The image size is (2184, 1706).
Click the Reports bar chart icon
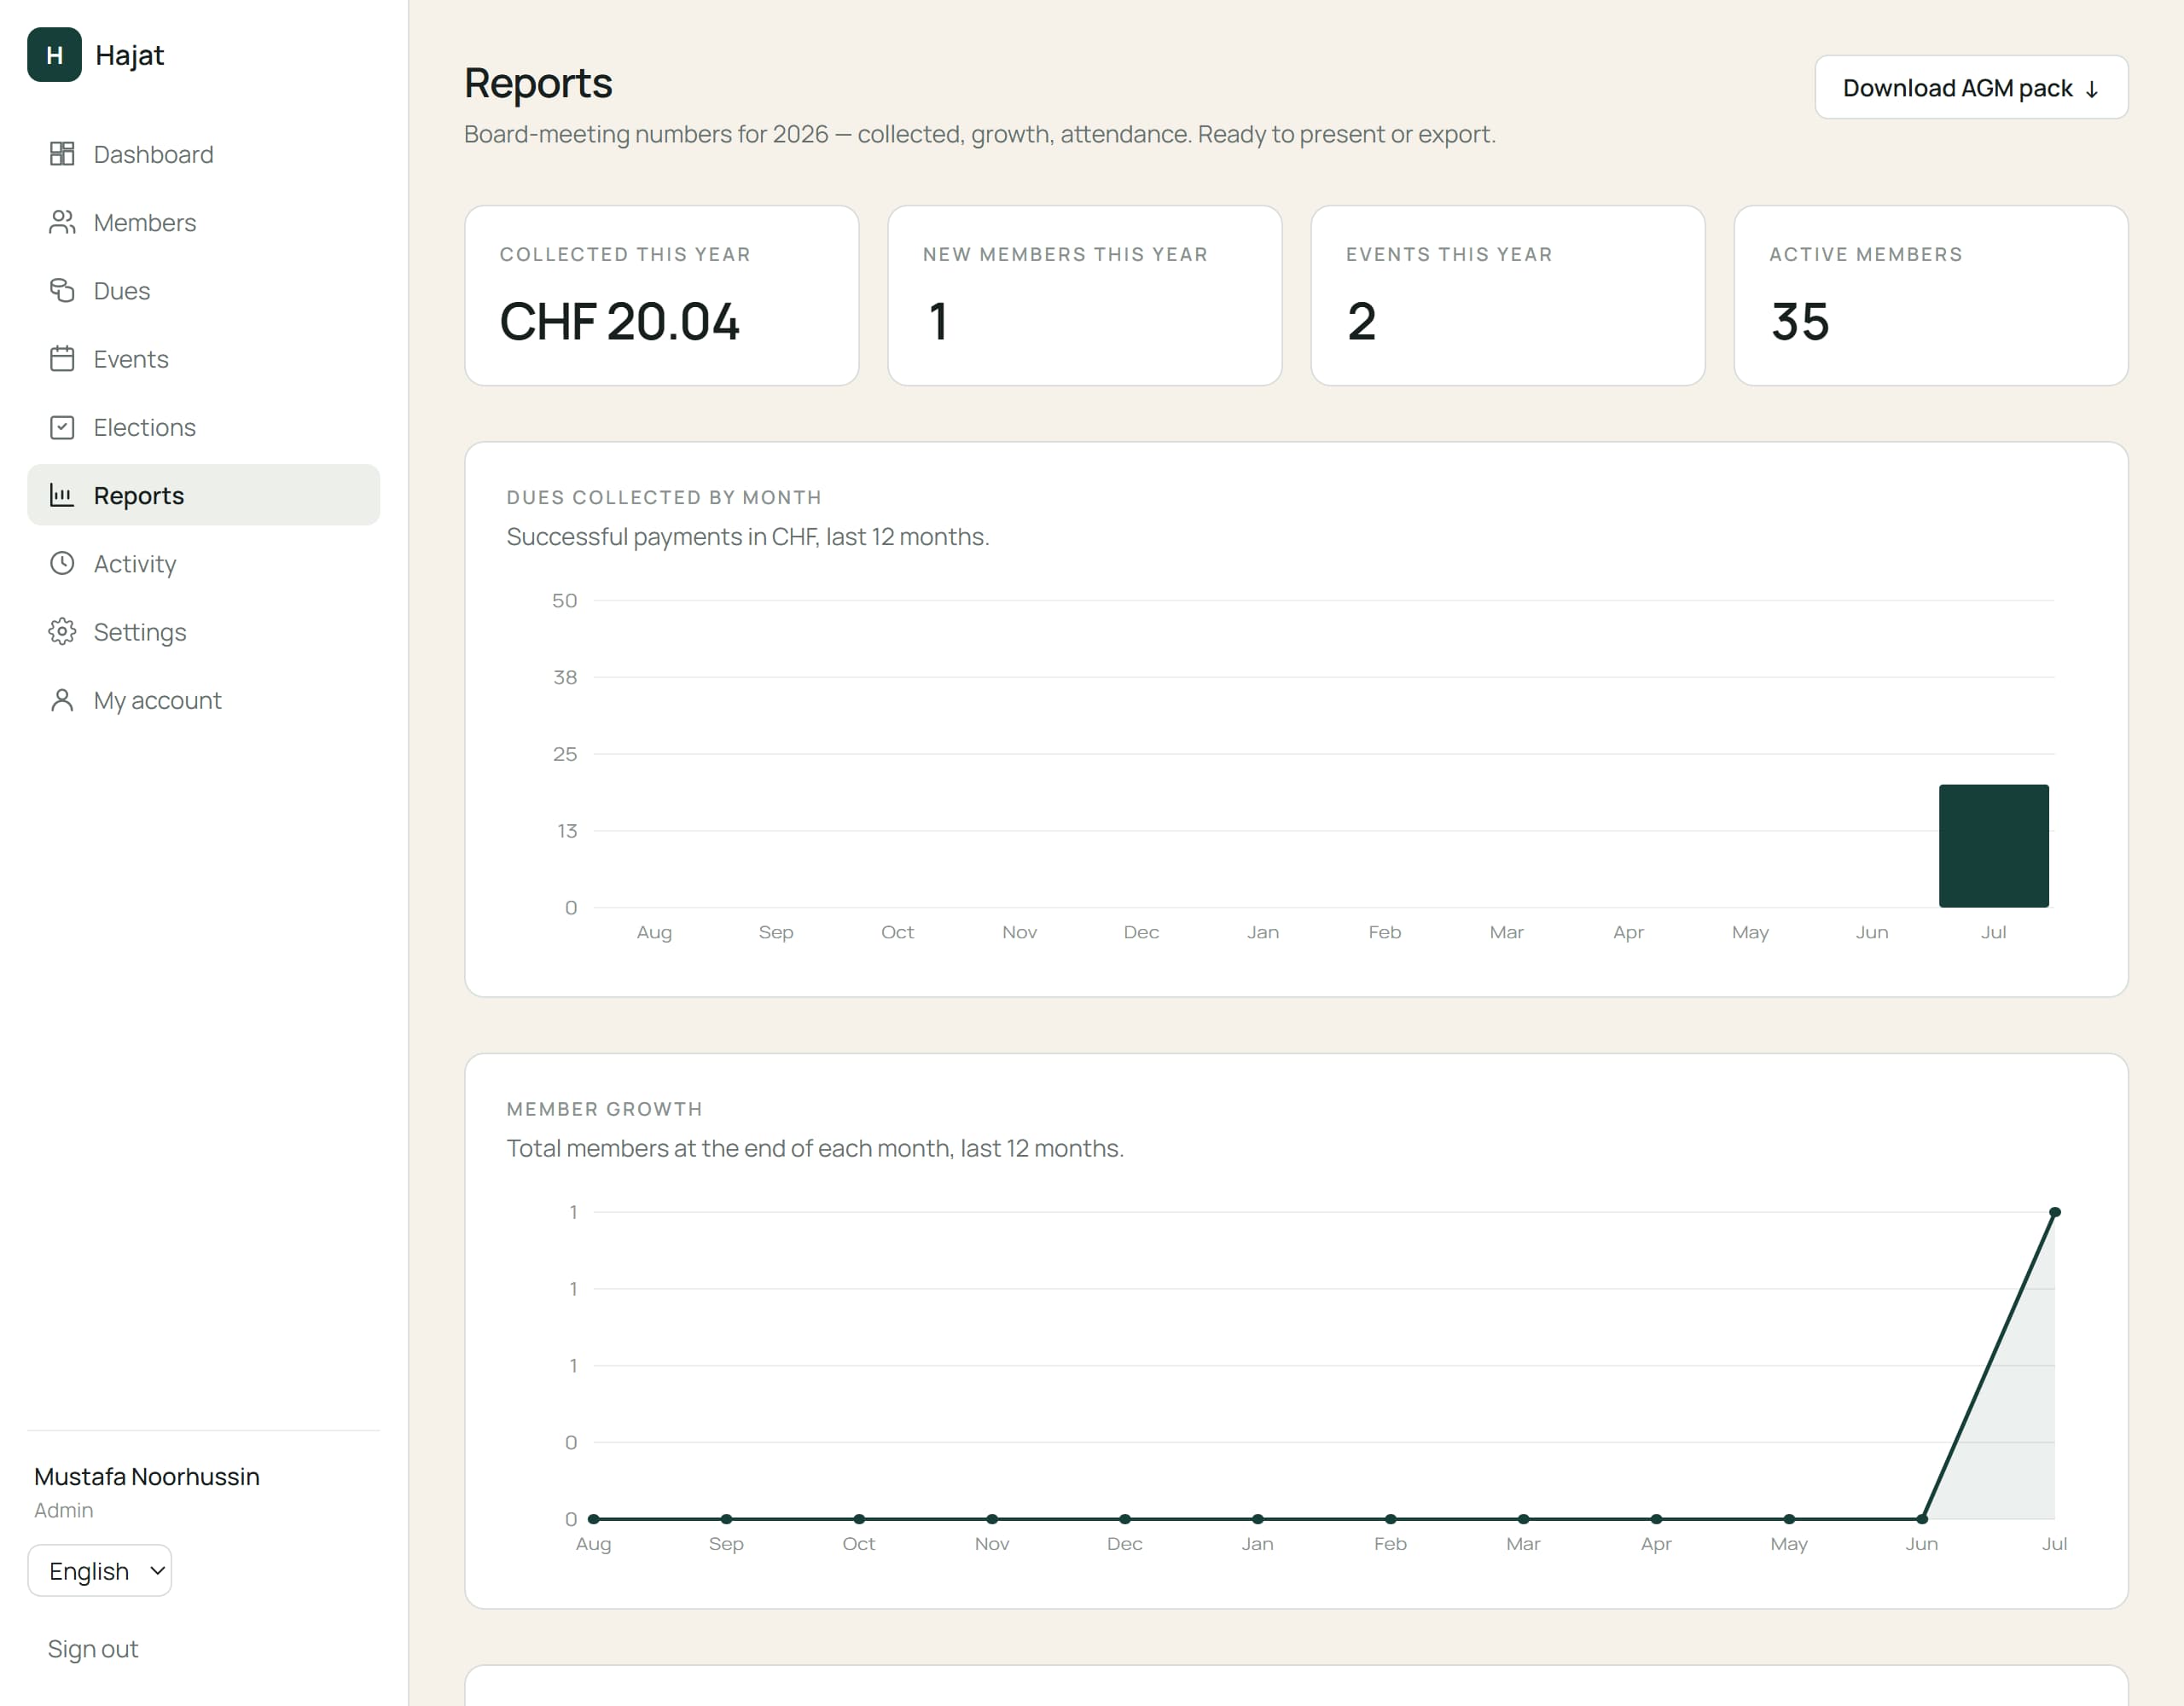(x=62, y=495)
